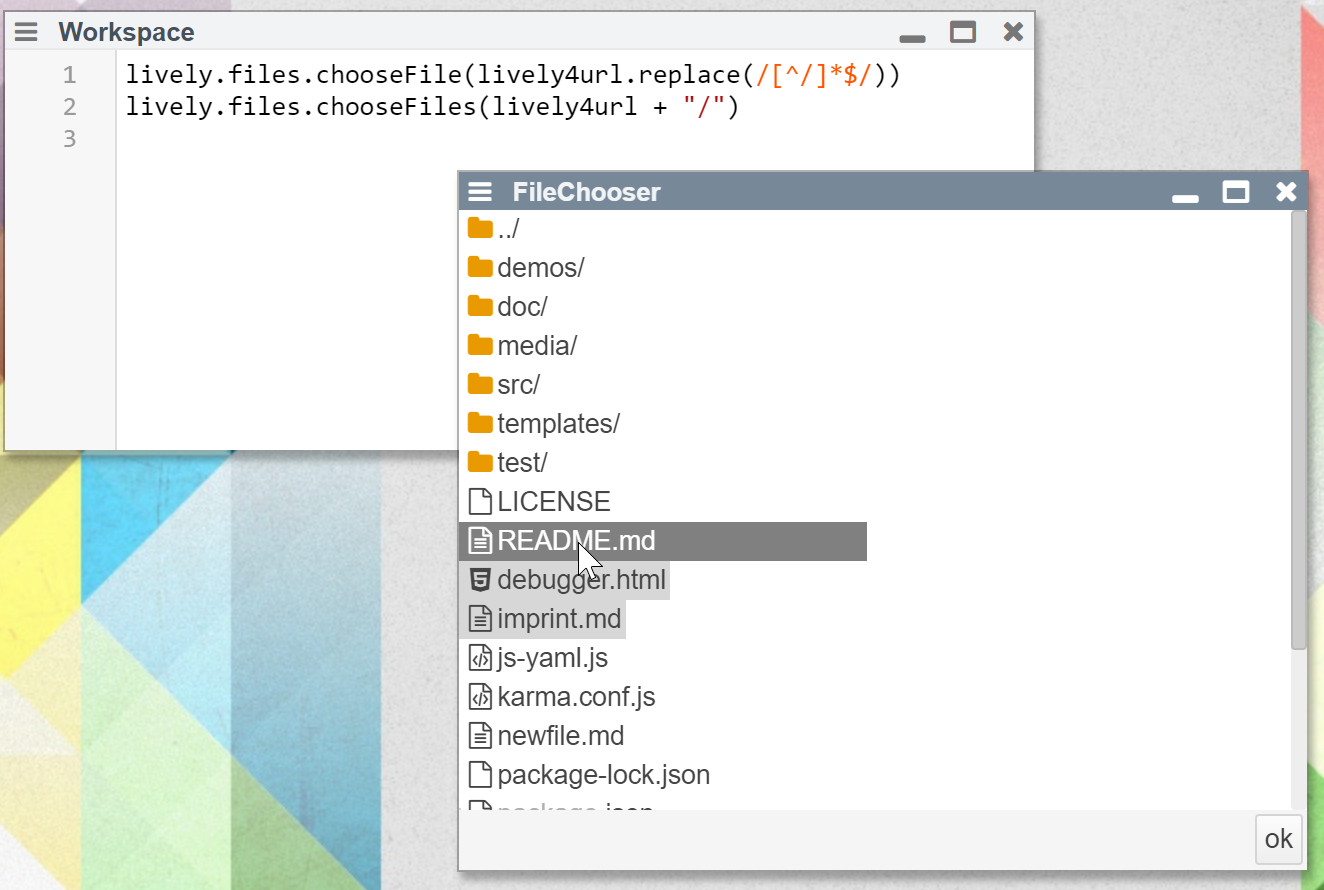Screen dimensions: 1324x890
Task: Click the FileChooser vertical scrollbar thumb
Action: (x=1298, y=430)
